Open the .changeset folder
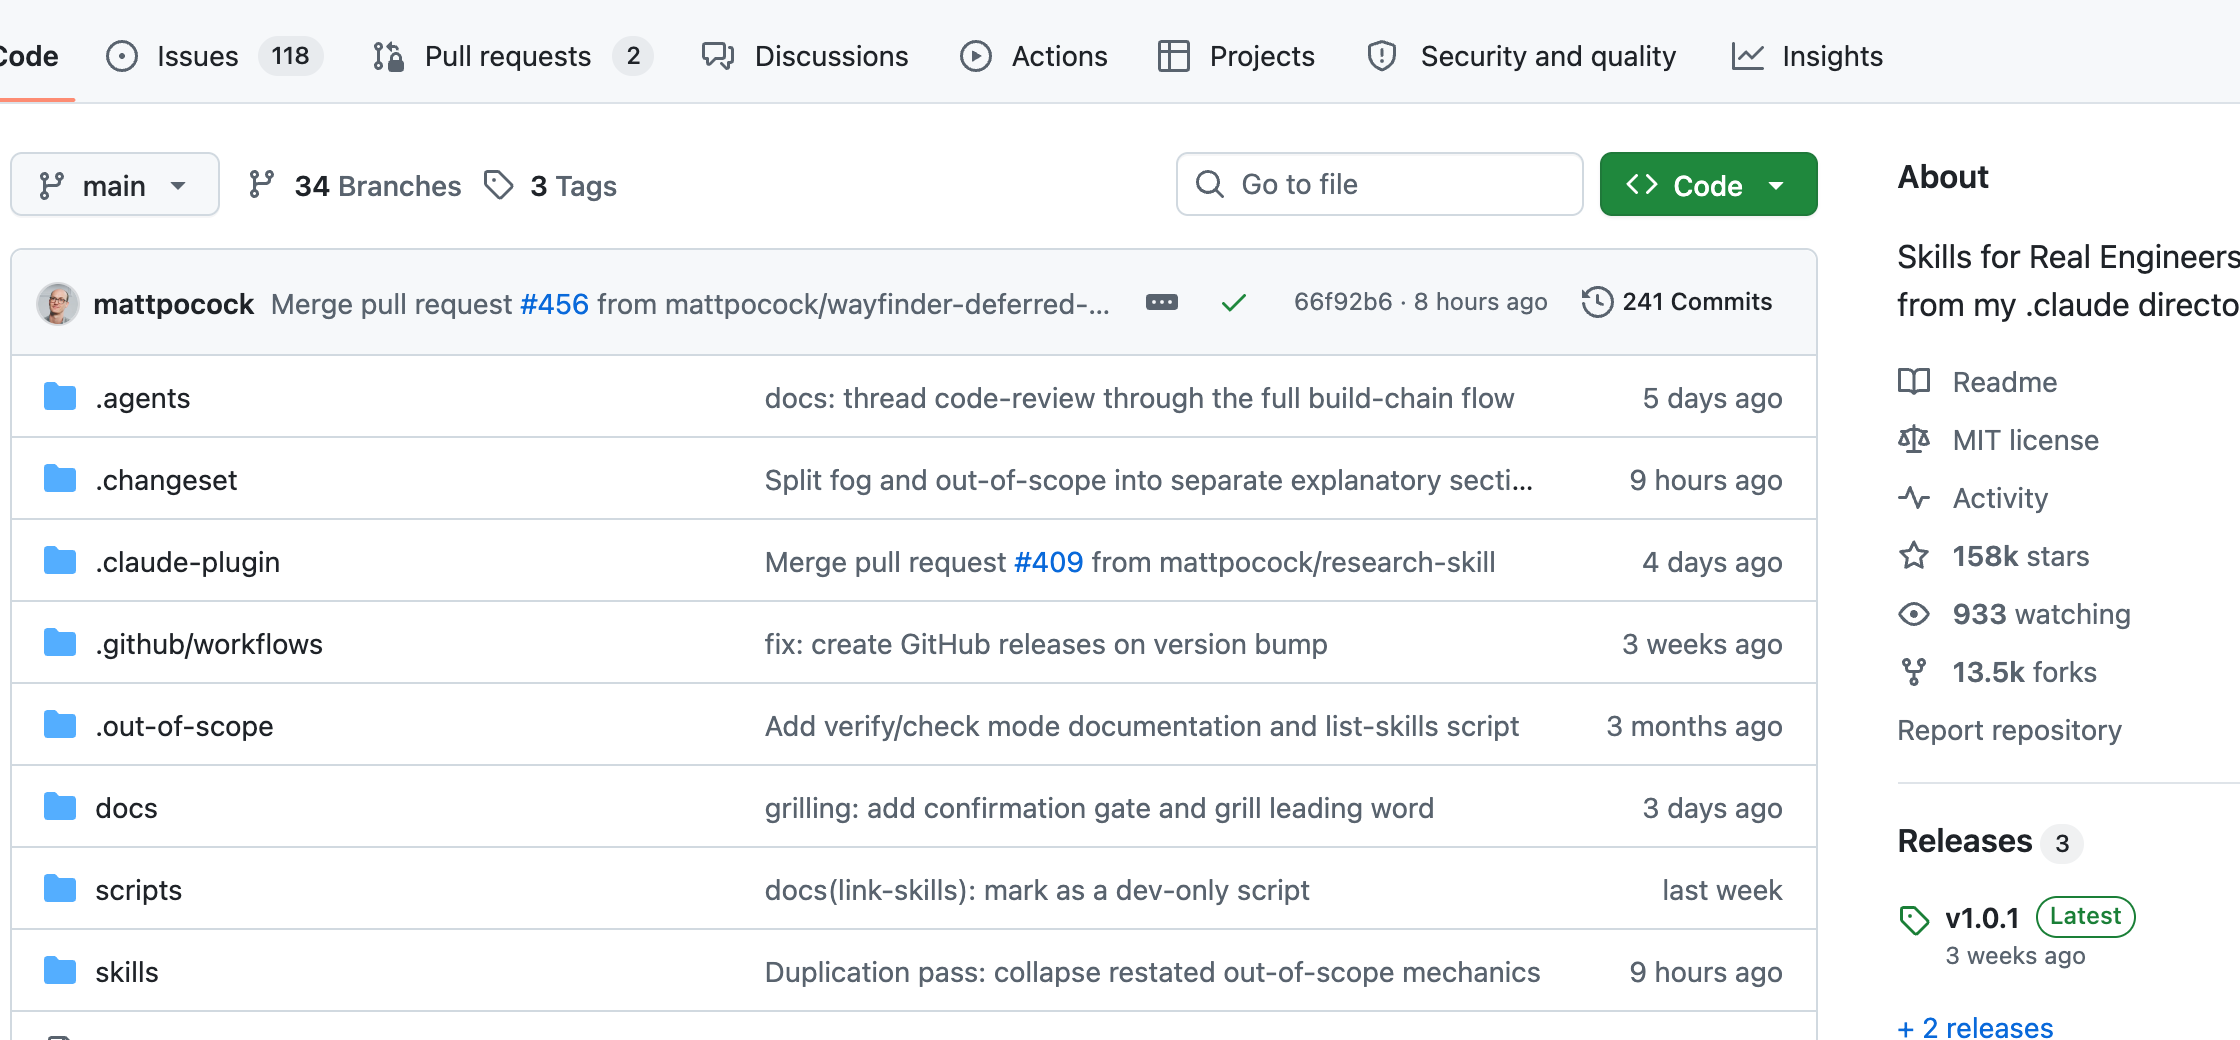The image size is (2240, 1040). click(166, 480)
